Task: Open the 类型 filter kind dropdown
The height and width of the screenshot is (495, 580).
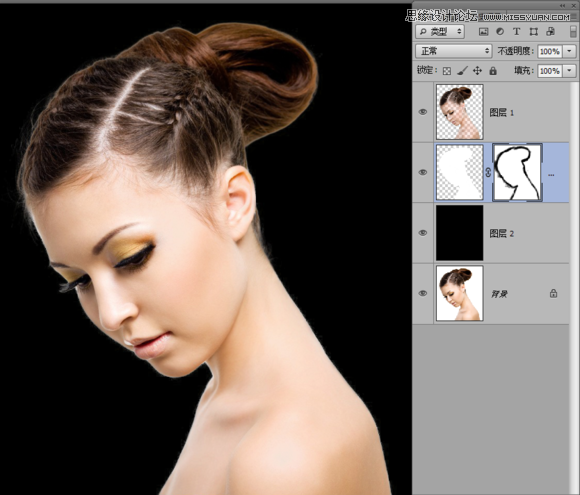Action: (x=439, y=32)
